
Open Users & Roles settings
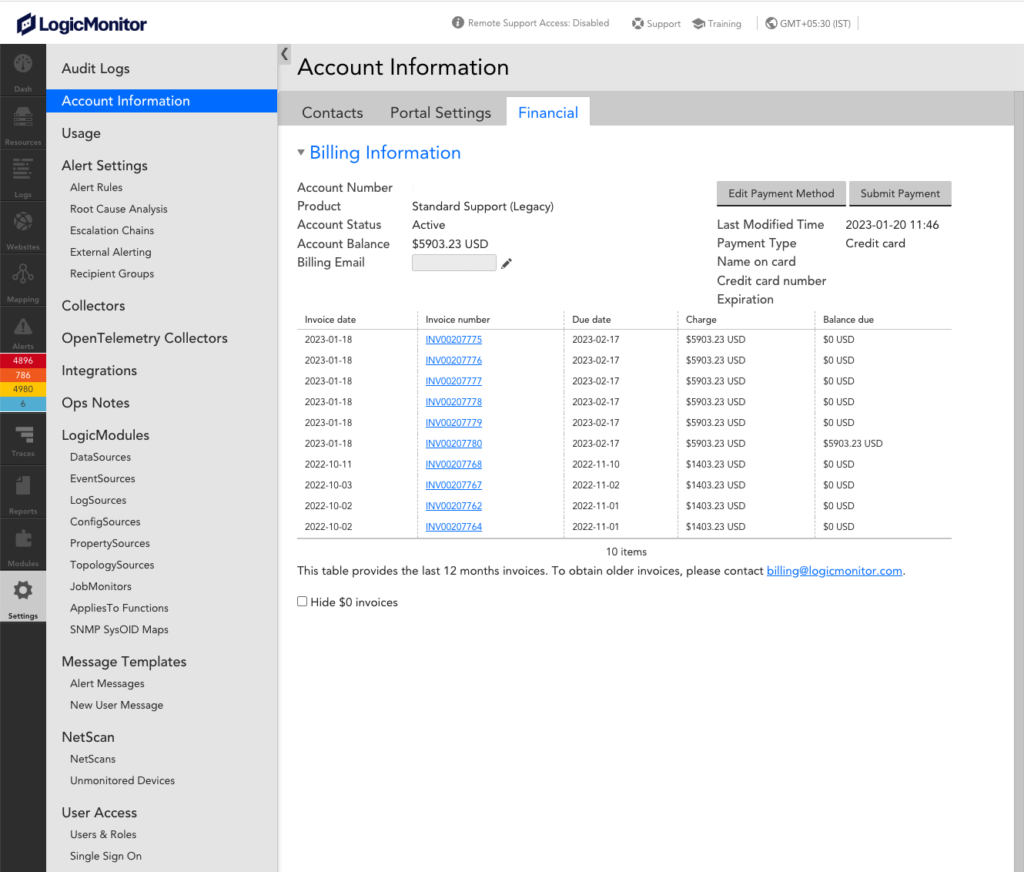pyautogui.click(x=103, y=835)
